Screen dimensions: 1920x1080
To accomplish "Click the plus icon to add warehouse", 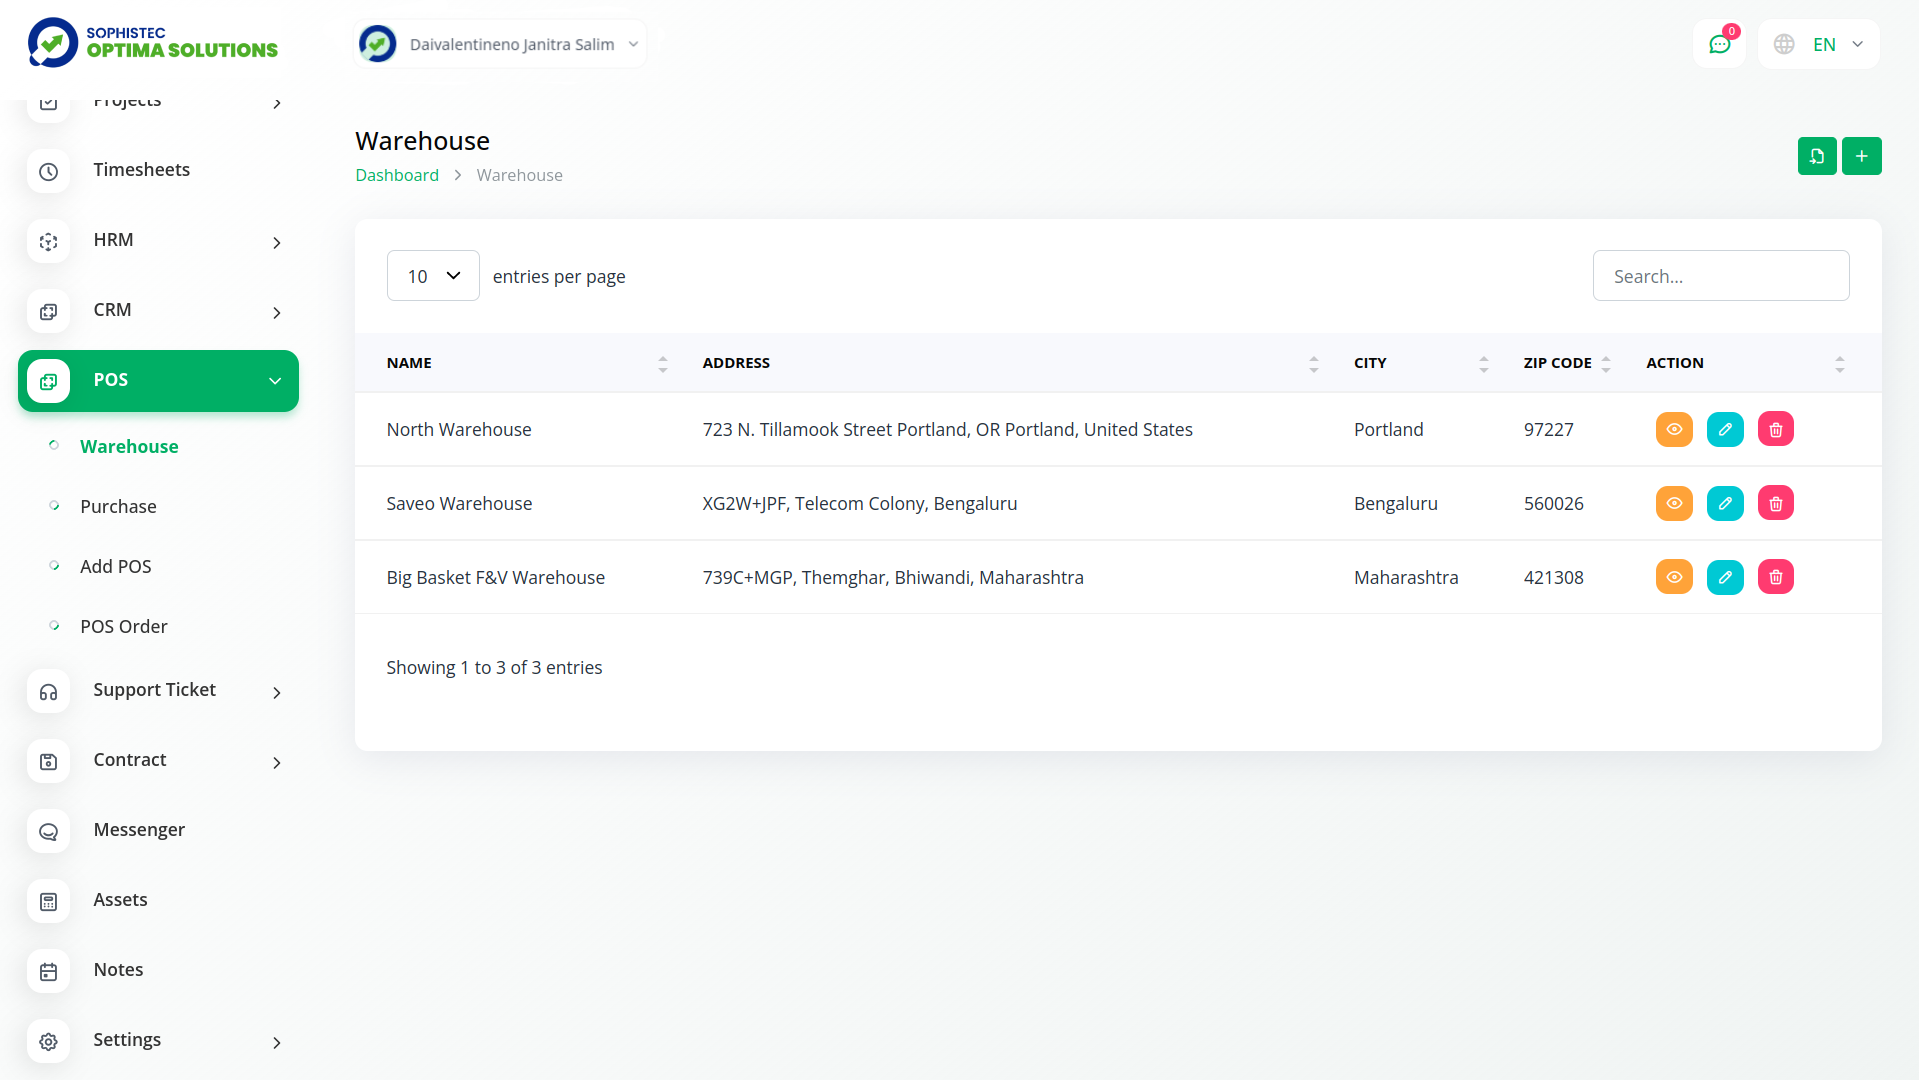I will pos(1861,156).
